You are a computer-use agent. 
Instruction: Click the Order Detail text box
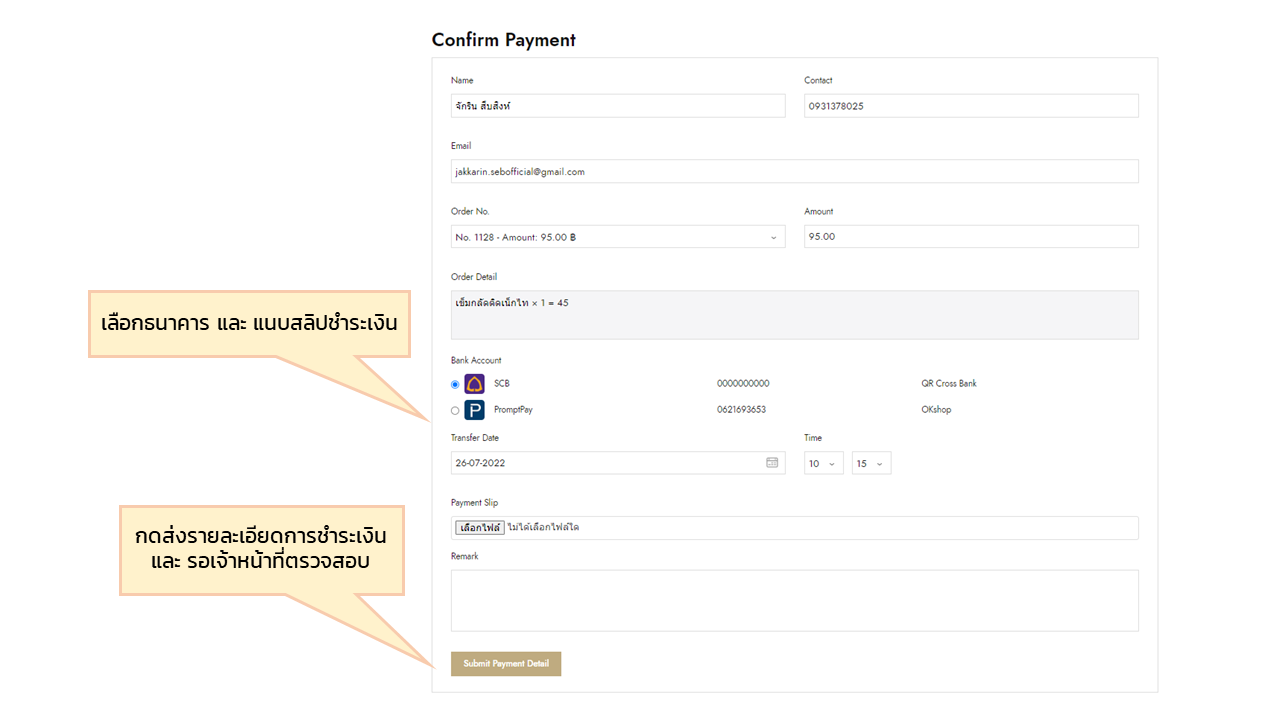794,315
